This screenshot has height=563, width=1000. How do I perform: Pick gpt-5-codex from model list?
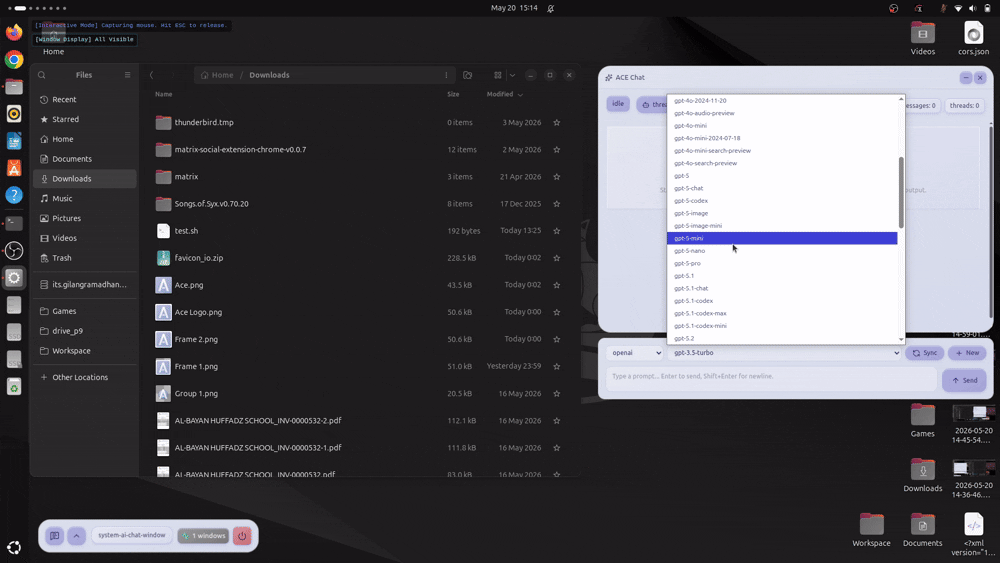(x=782, y=201)
